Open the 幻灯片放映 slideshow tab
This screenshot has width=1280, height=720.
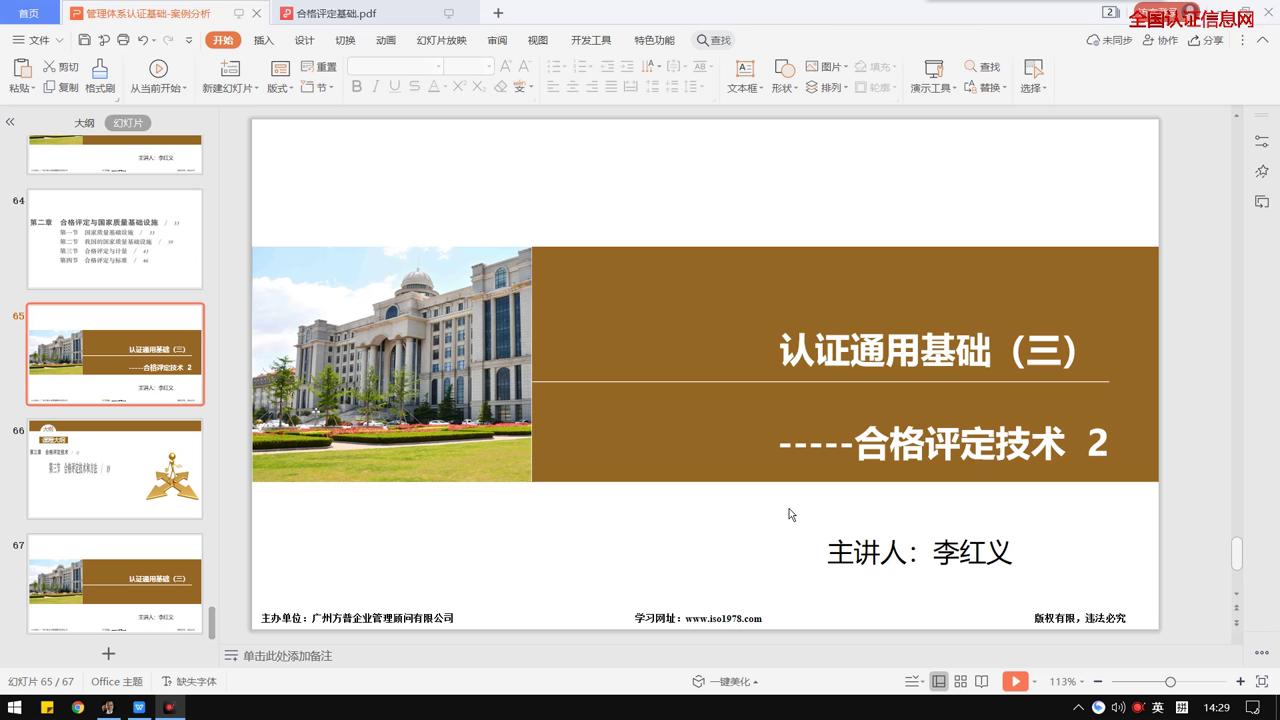click(x=441, y=40)
